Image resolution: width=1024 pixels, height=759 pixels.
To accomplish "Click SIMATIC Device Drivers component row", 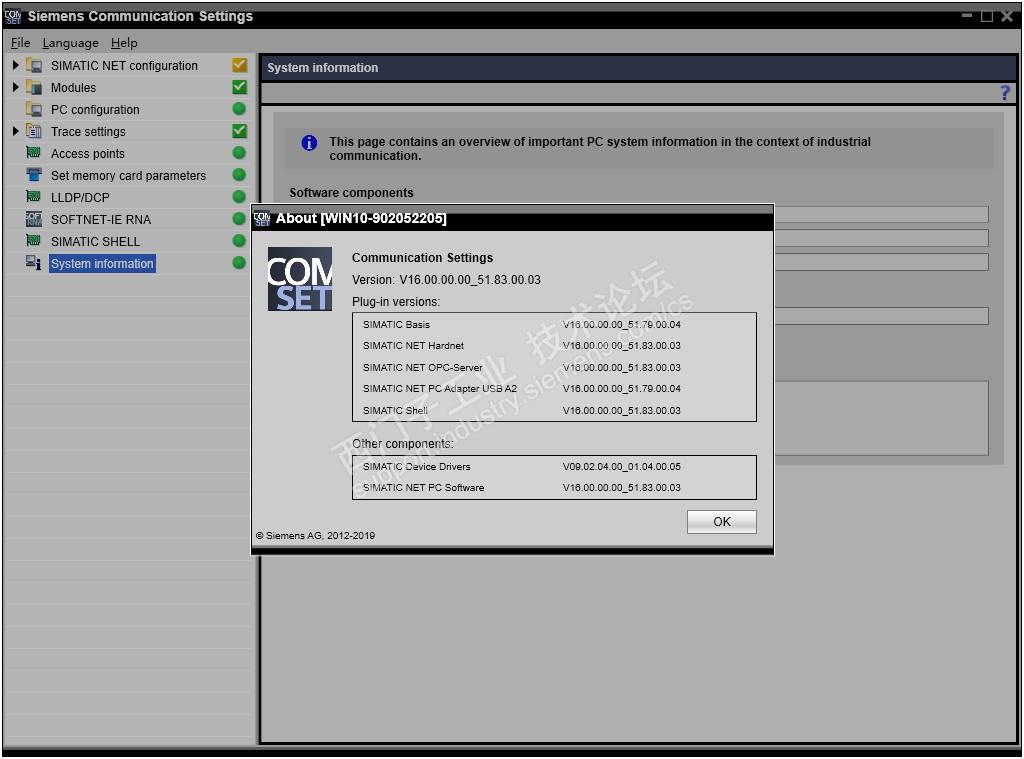I will [554, 466].
